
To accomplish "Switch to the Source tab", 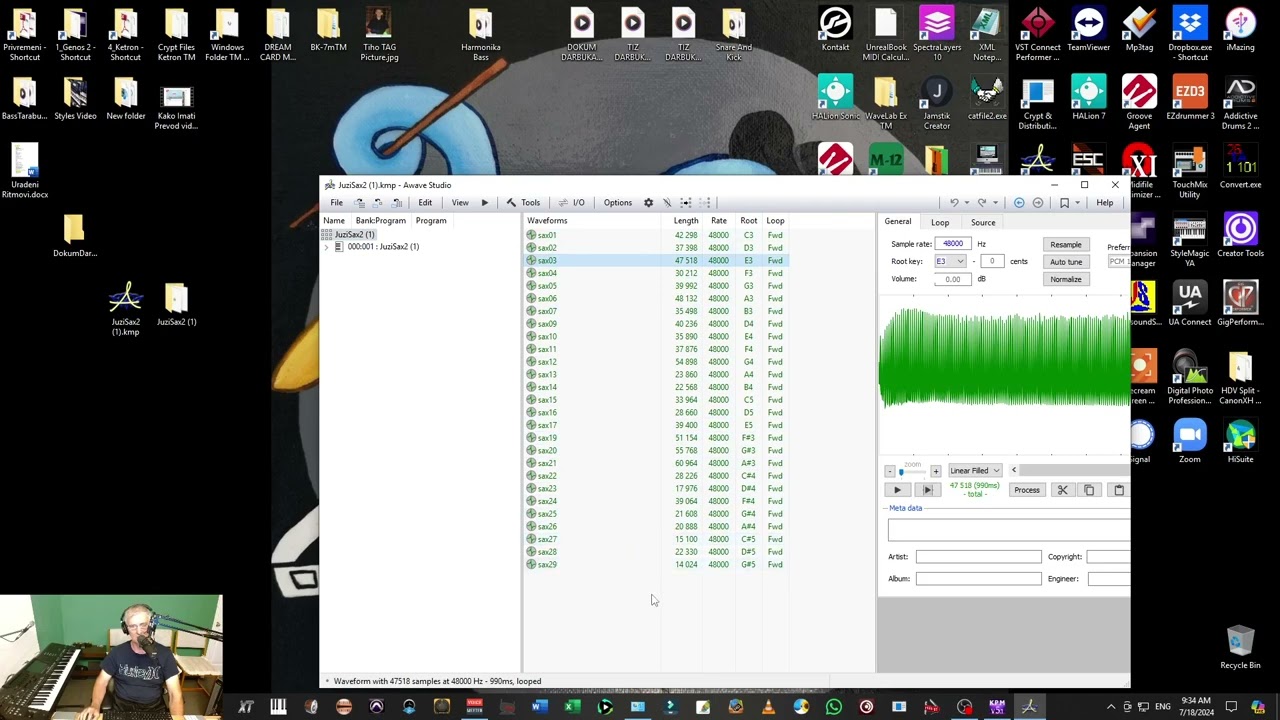I will click(983, 222).
